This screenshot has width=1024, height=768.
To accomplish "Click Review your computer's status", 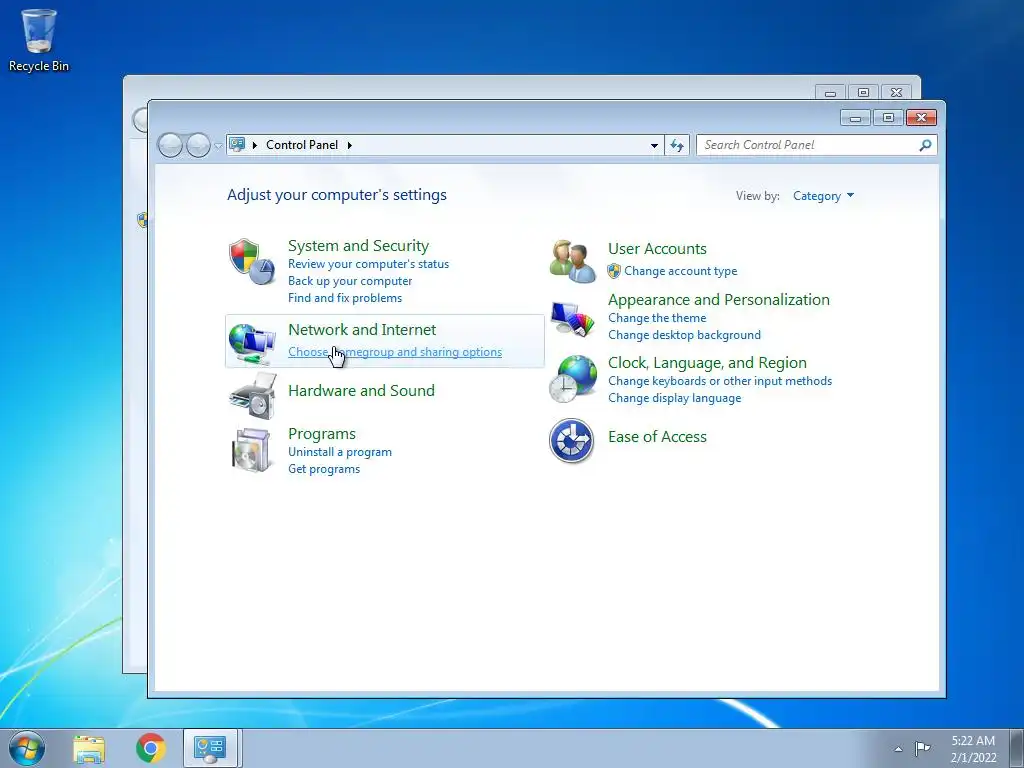I will tap(368, 264).
